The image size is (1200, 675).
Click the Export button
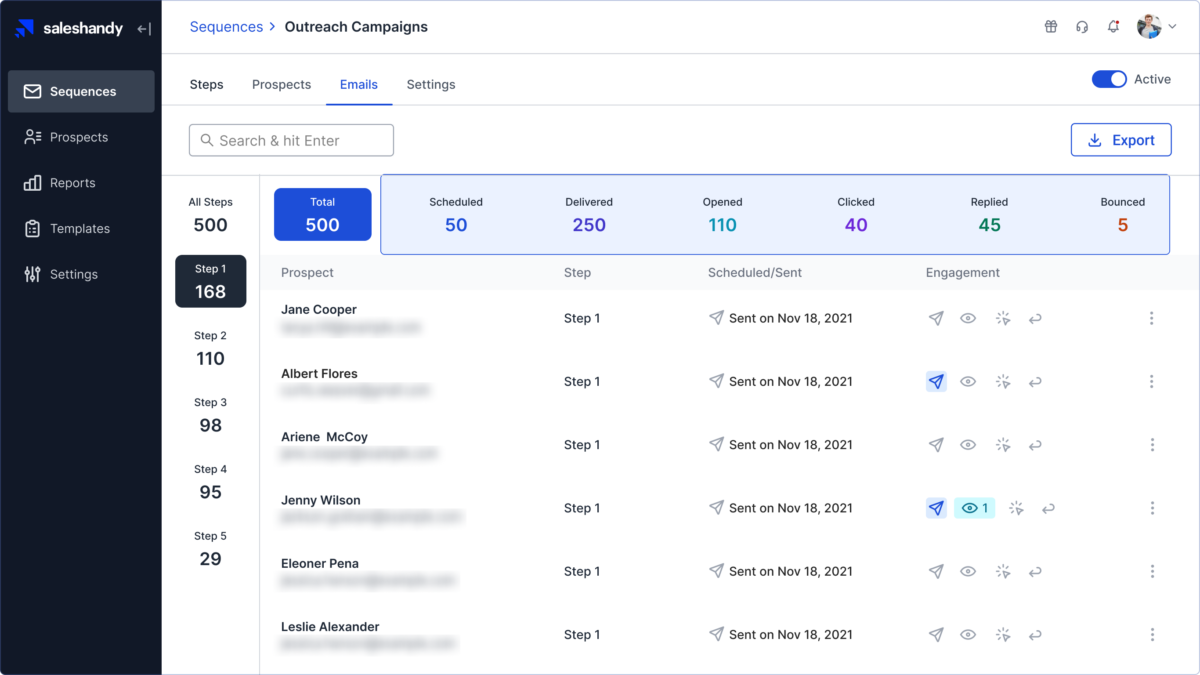click(x=1120, y=140)
